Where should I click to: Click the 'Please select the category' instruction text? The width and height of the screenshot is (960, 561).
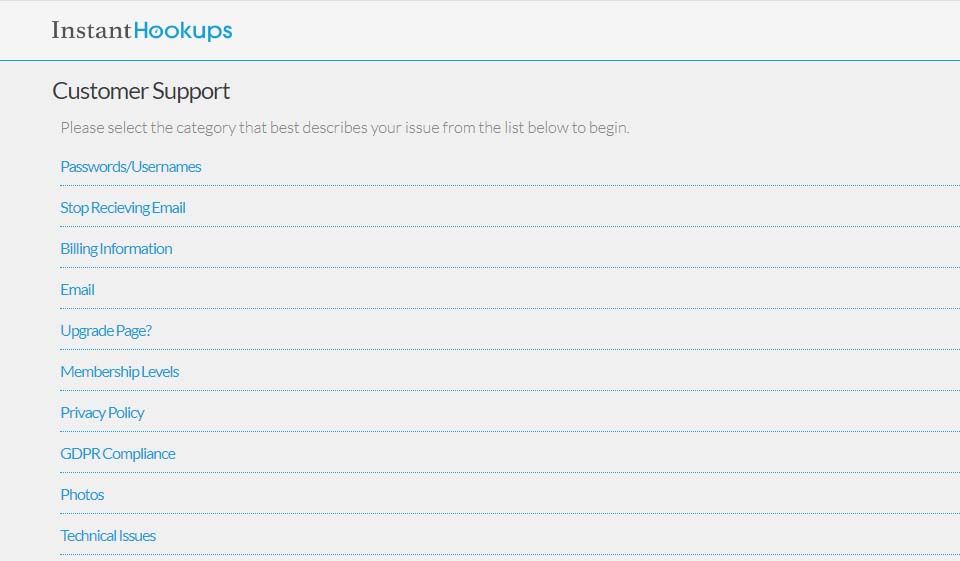tap(345, 128)
